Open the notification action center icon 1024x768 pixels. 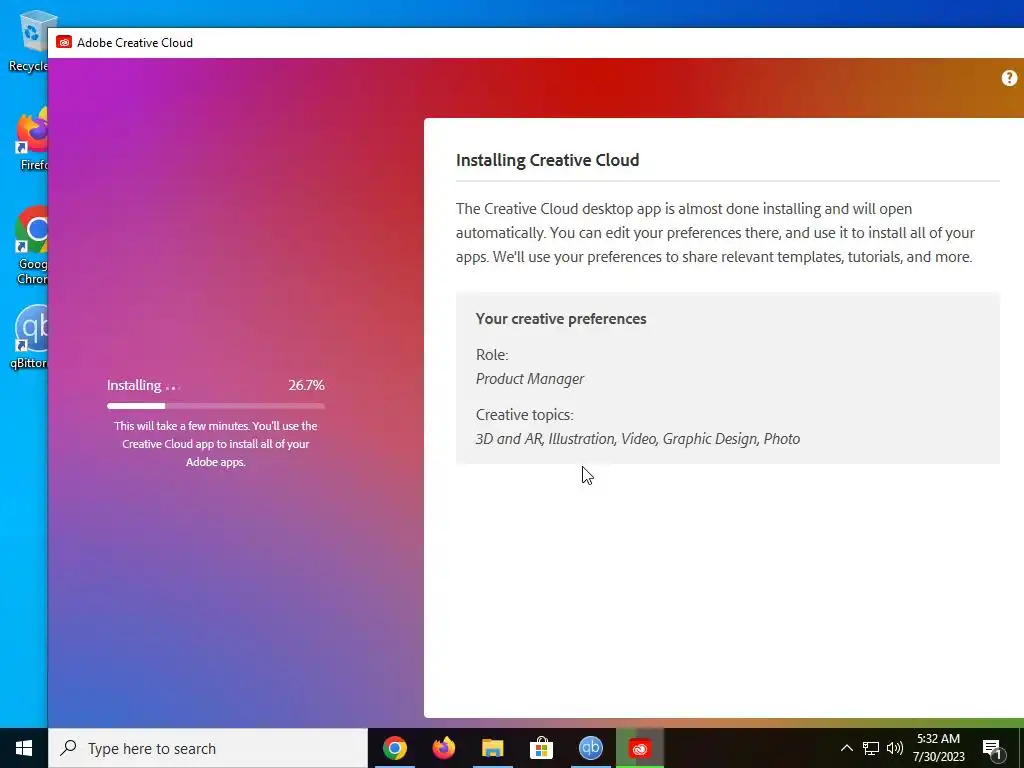tap(992, 749)
